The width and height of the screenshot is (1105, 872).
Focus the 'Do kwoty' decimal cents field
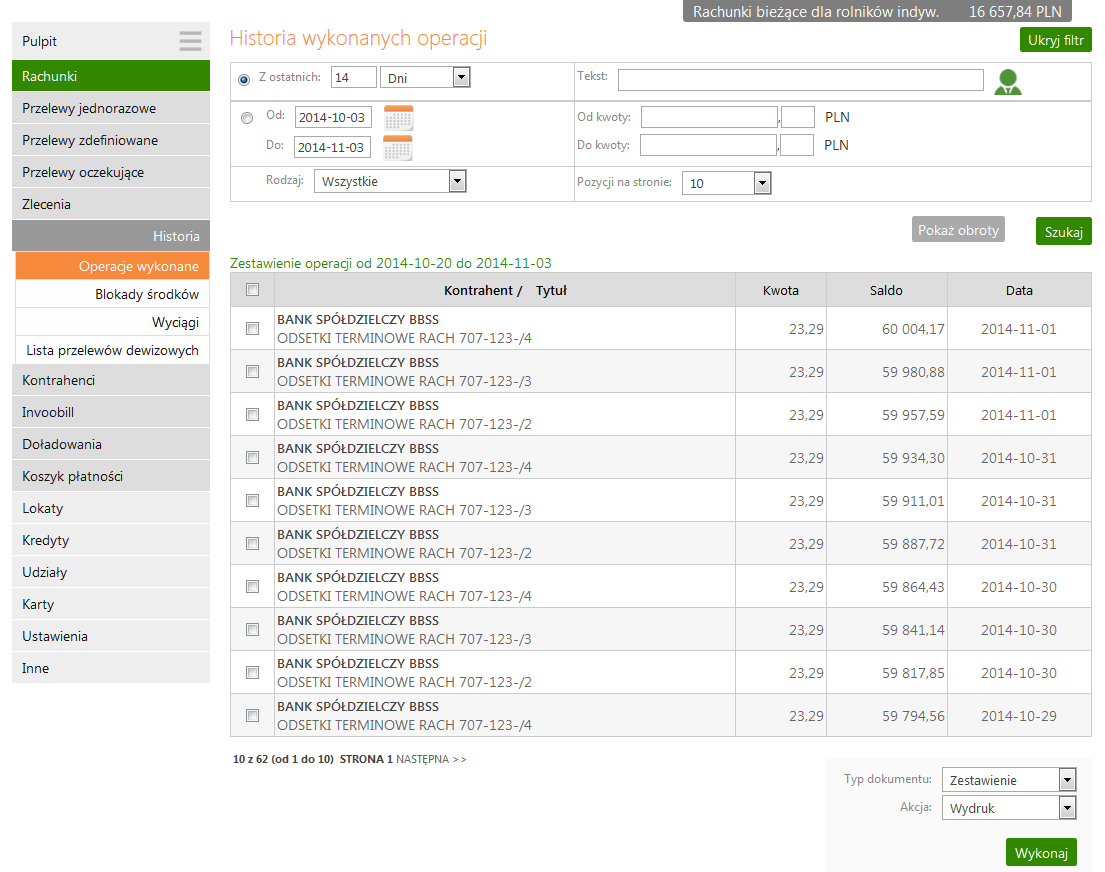point(798,145)
